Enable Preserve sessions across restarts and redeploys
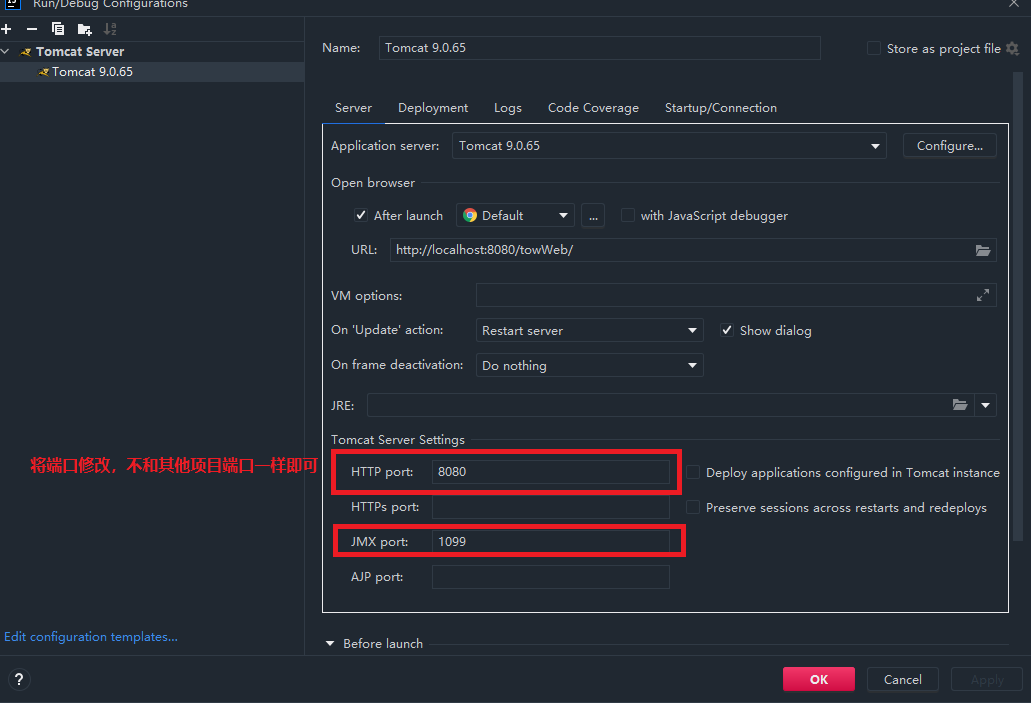 pos(693,507)
